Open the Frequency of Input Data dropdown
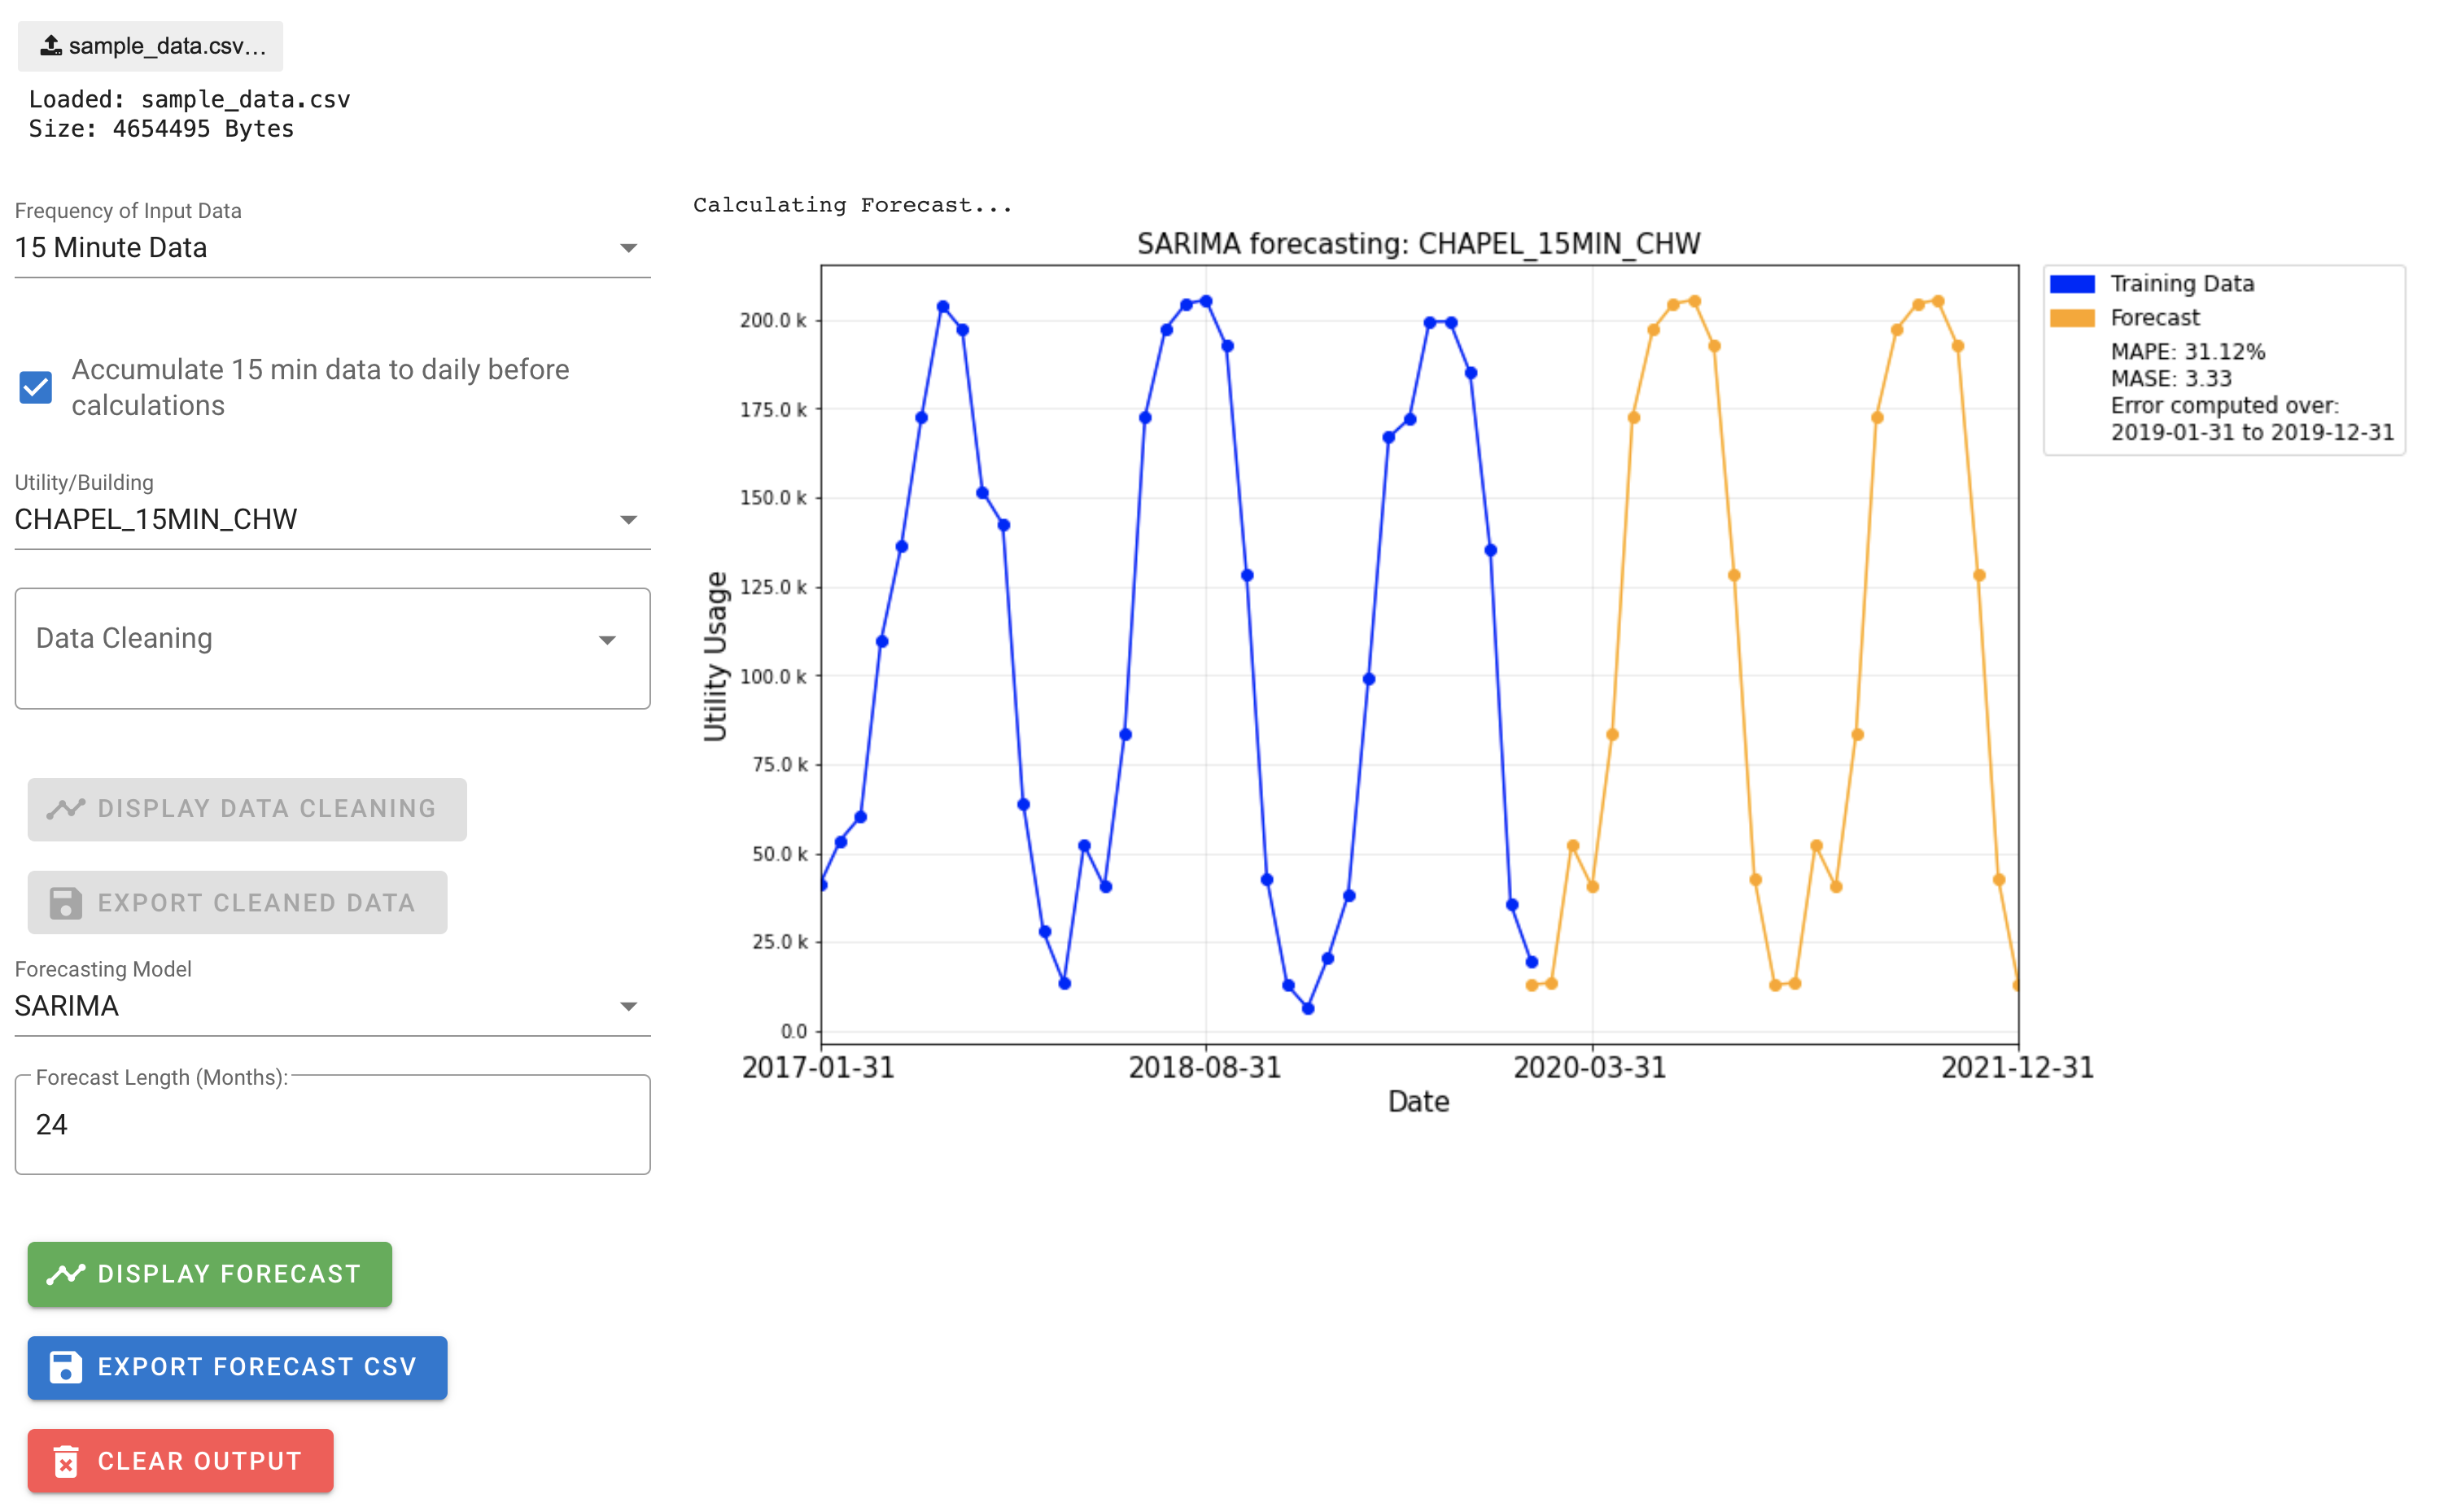The width and height of the screenshot is (2448, 1512). point(331,248)
